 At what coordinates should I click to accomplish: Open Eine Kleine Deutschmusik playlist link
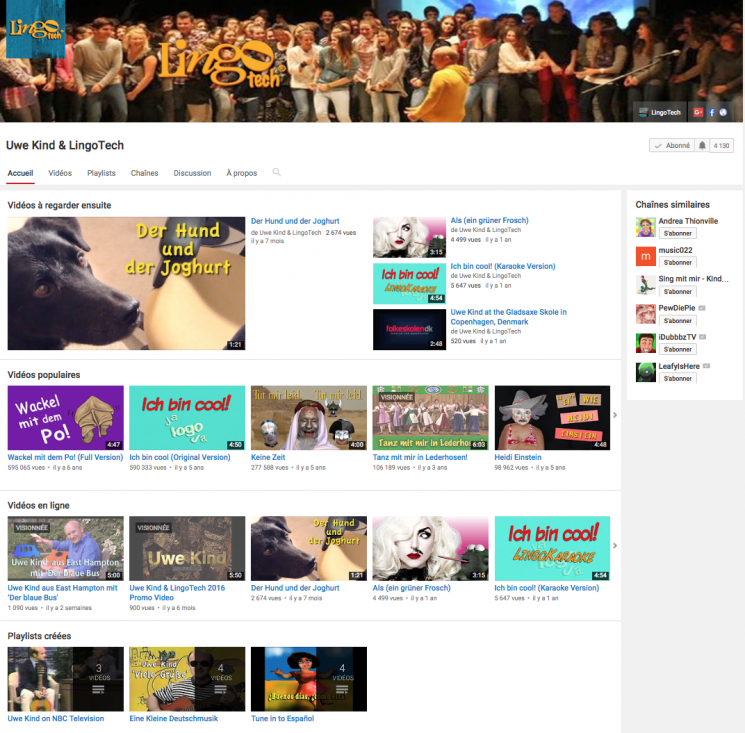(173, 718)
